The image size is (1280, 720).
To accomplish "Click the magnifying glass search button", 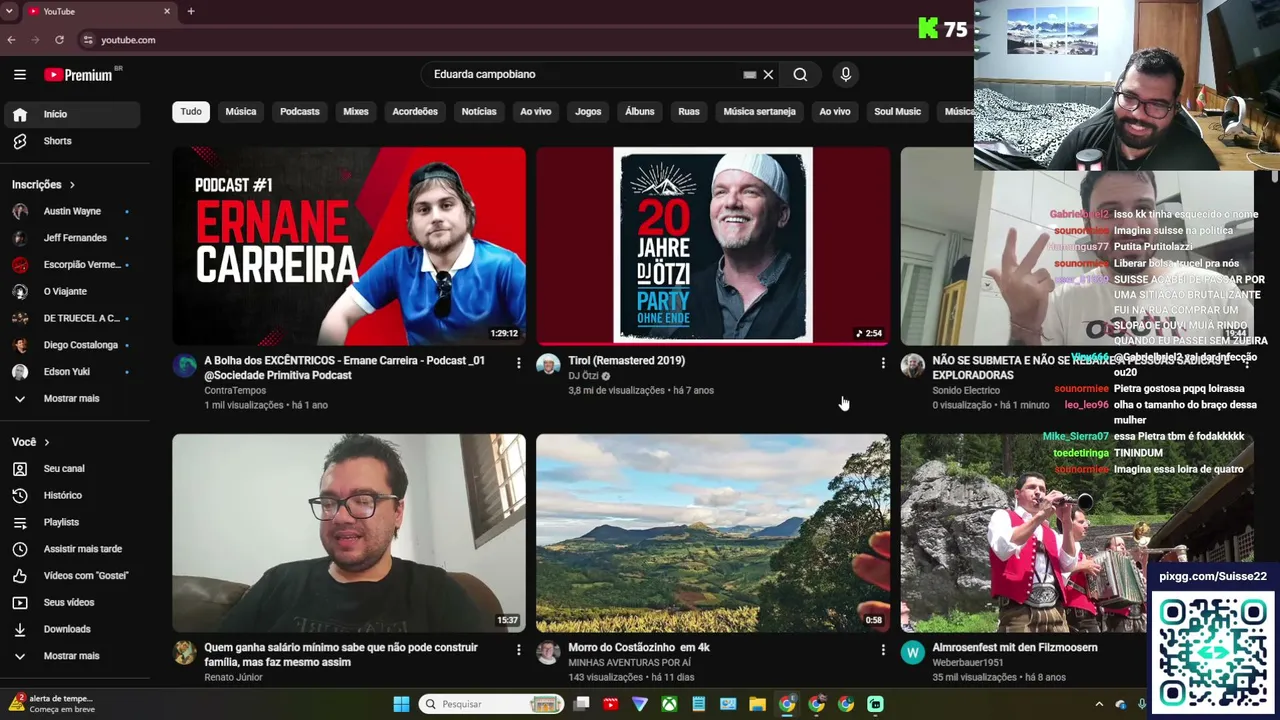I will 800,75.
